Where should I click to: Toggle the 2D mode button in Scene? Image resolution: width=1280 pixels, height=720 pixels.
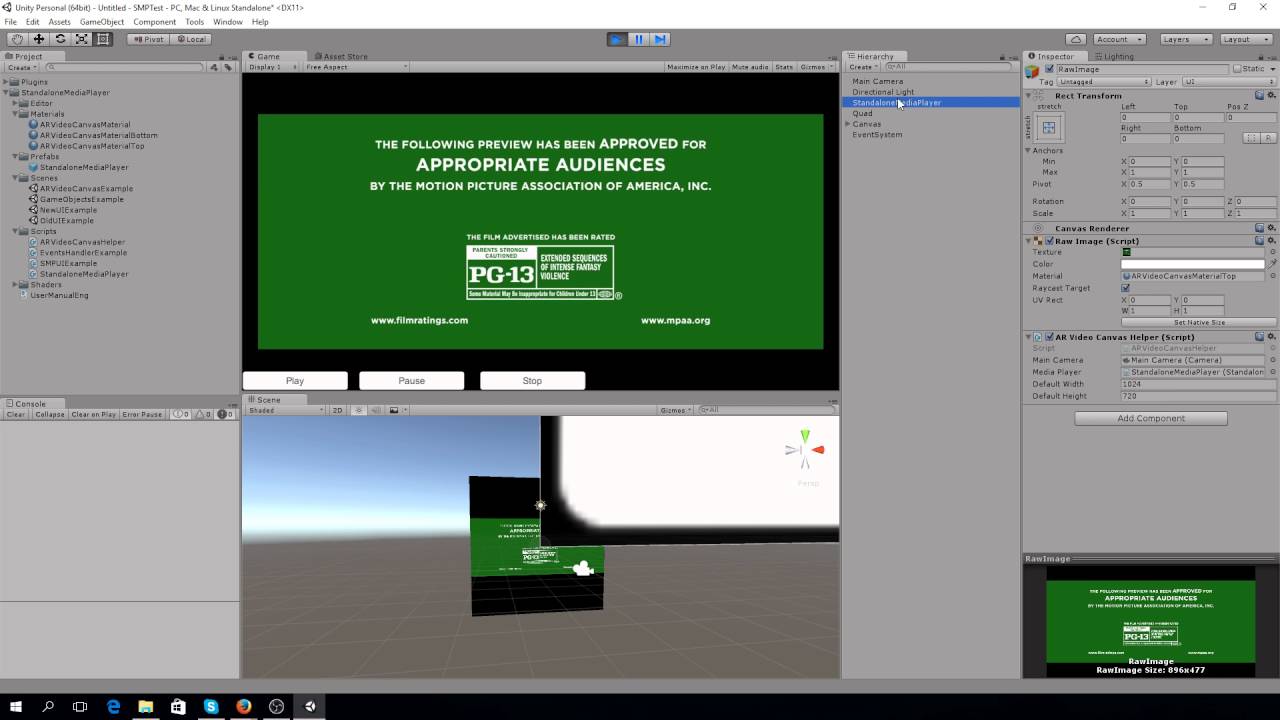(337, 410)
